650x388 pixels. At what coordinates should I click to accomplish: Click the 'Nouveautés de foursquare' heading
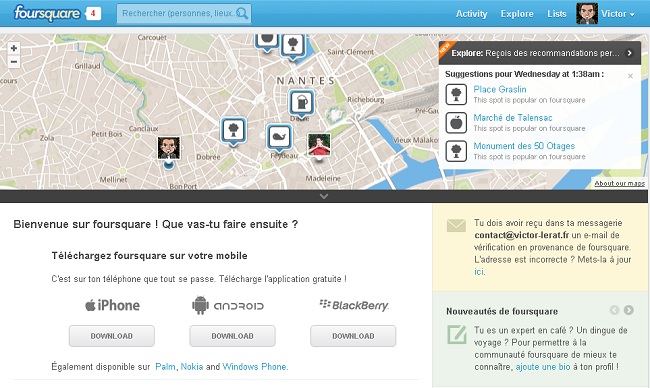click(502, 311)
